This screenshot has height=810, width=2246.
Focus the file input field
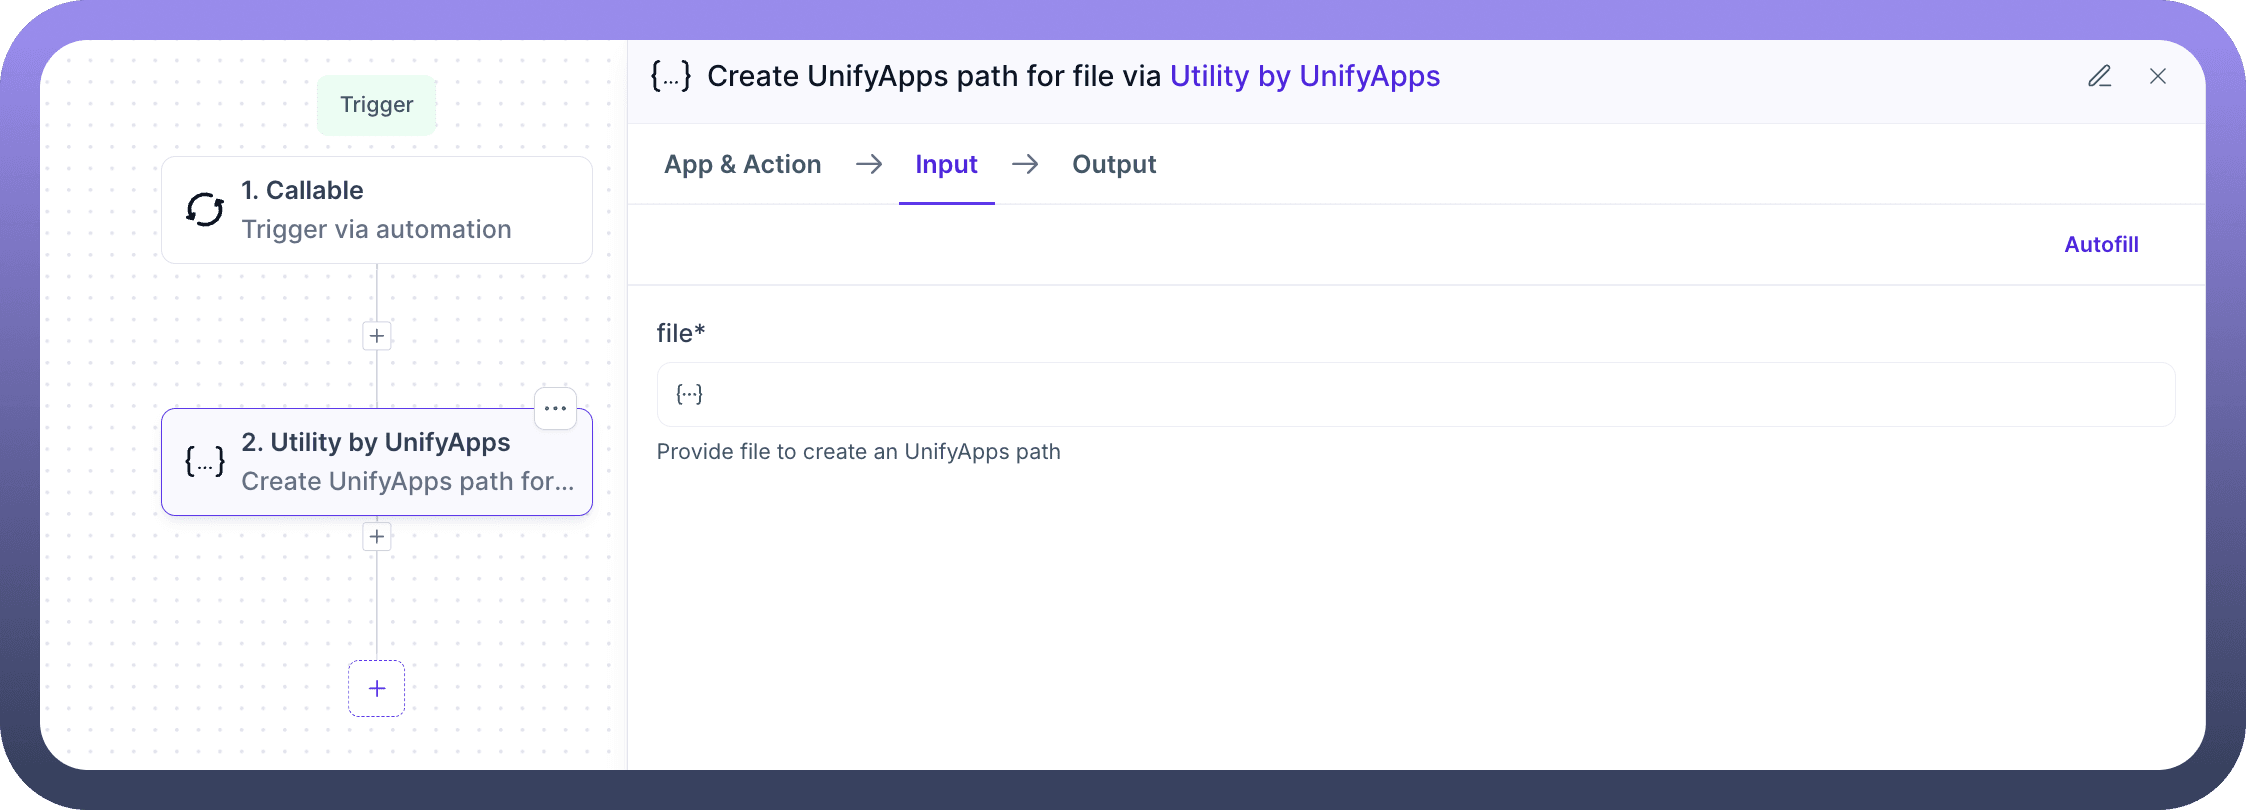coord(1414,394)
